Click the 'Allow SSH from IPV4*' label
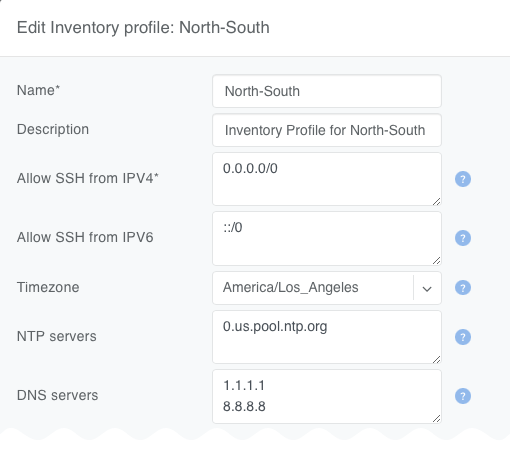Screen dimensions: 510x464 click(x=88, y=178)
